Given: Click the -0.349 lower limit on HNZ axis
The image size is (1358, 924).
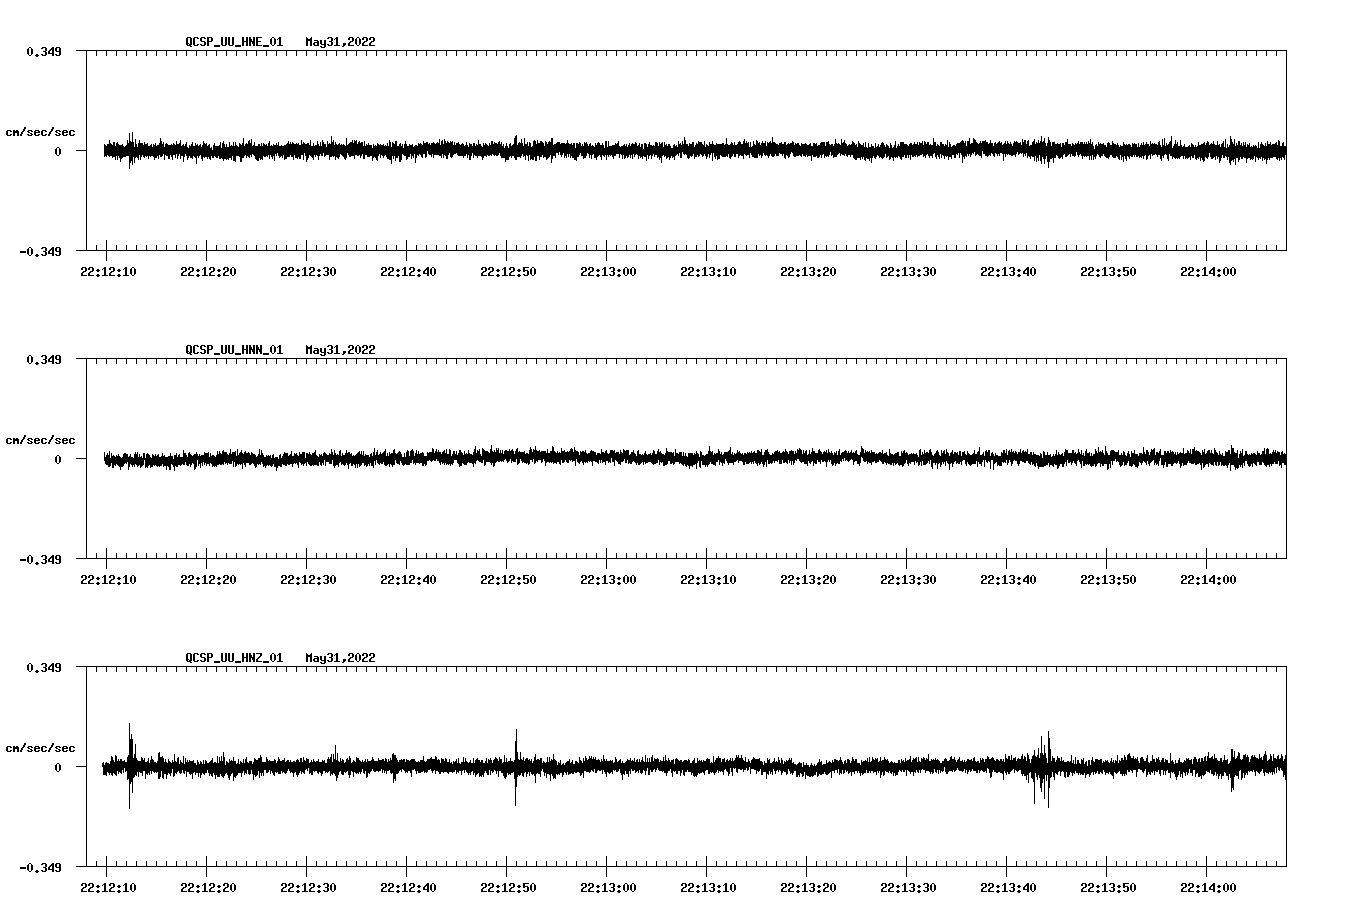Looking at the screenshot, I should pyautogui.click(x=40, y=867).
